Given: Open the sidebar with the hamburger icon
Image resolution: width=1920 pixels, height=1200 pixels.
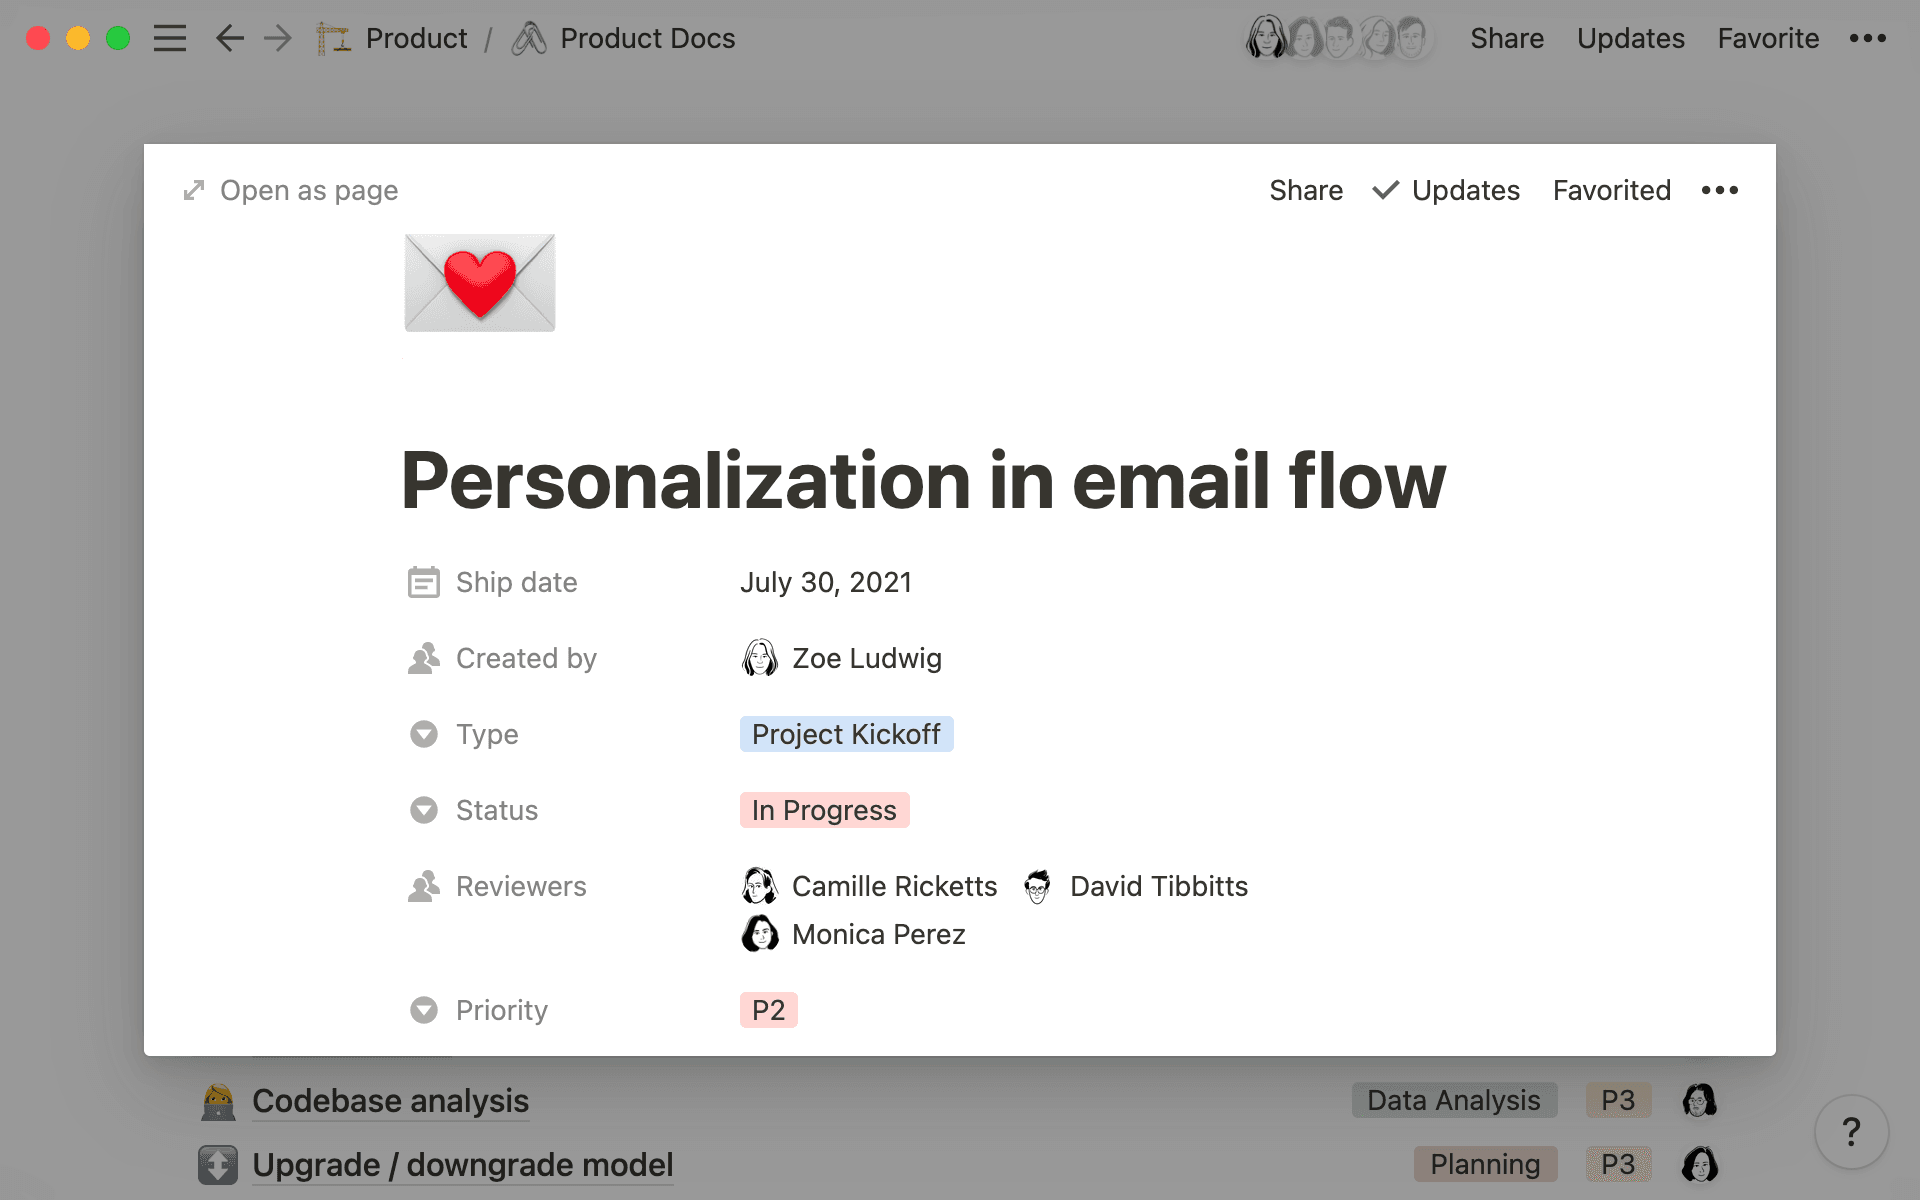Looking at the screenshot, I should 170,38.
